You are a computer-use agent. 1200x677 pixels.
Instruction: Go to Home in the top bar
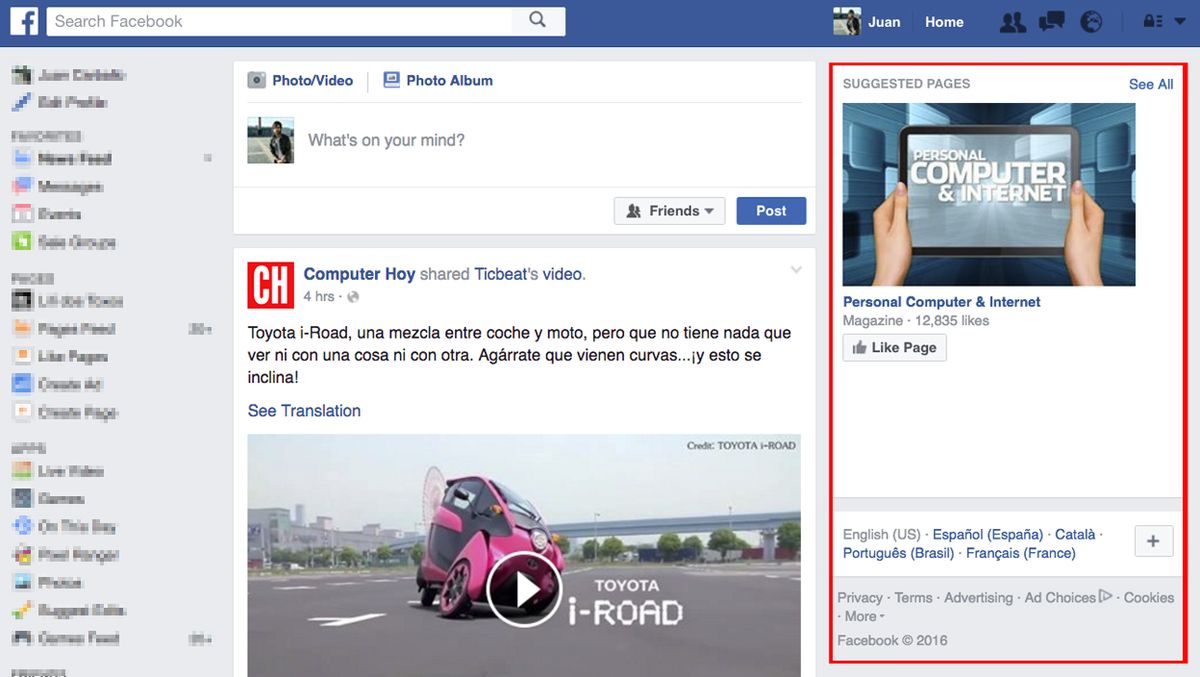pyautogui.click(x=943, y=21)
